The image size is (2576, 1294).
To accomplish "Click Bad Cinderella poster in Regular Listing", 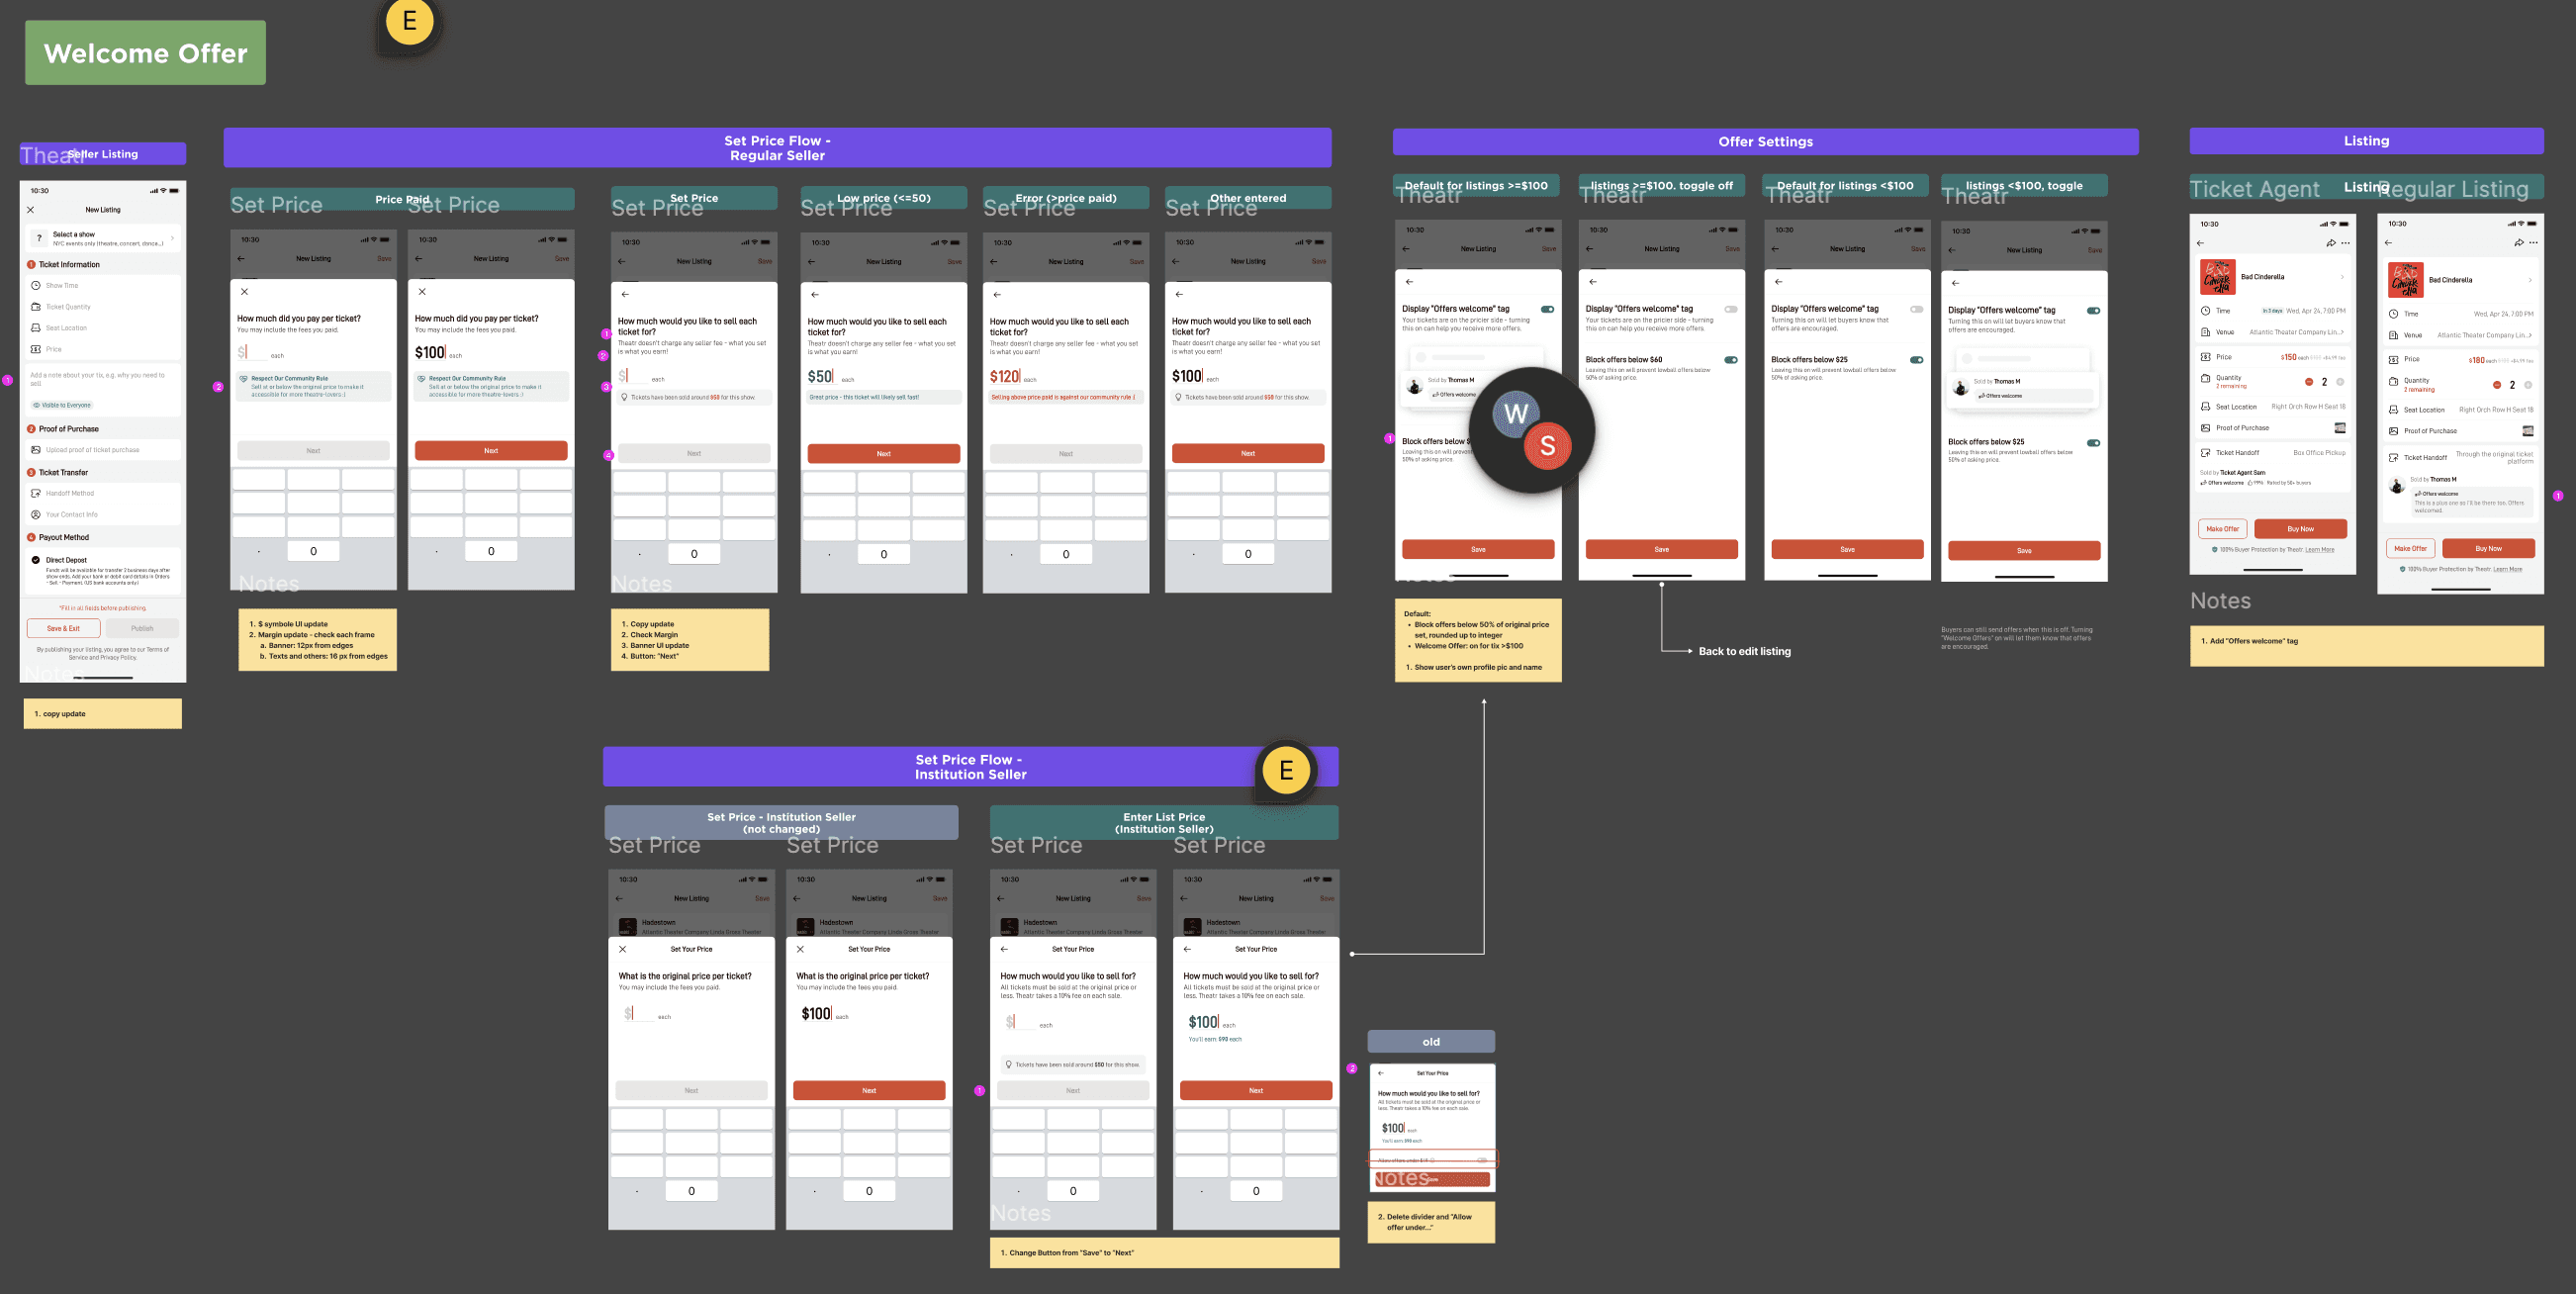I will [x=2405, y=280].
